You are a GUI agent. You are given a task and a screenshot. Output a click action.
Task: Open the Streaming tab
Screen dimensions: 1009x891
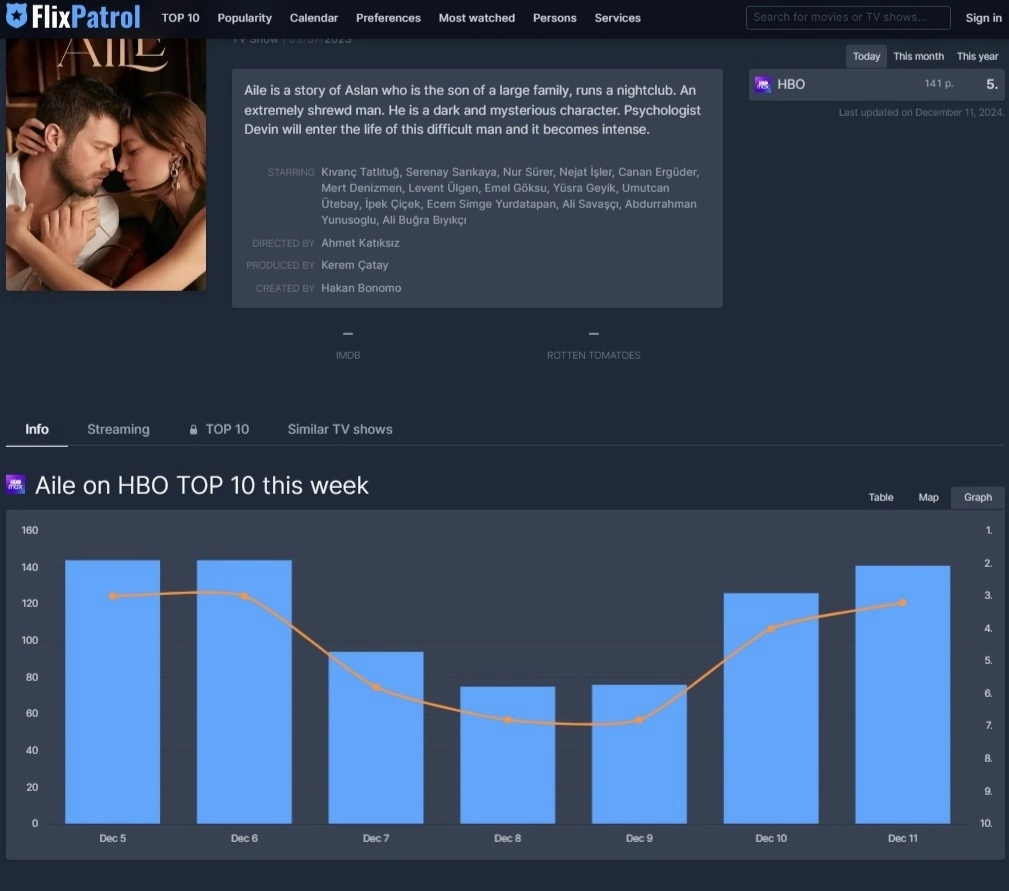(118, 430)
